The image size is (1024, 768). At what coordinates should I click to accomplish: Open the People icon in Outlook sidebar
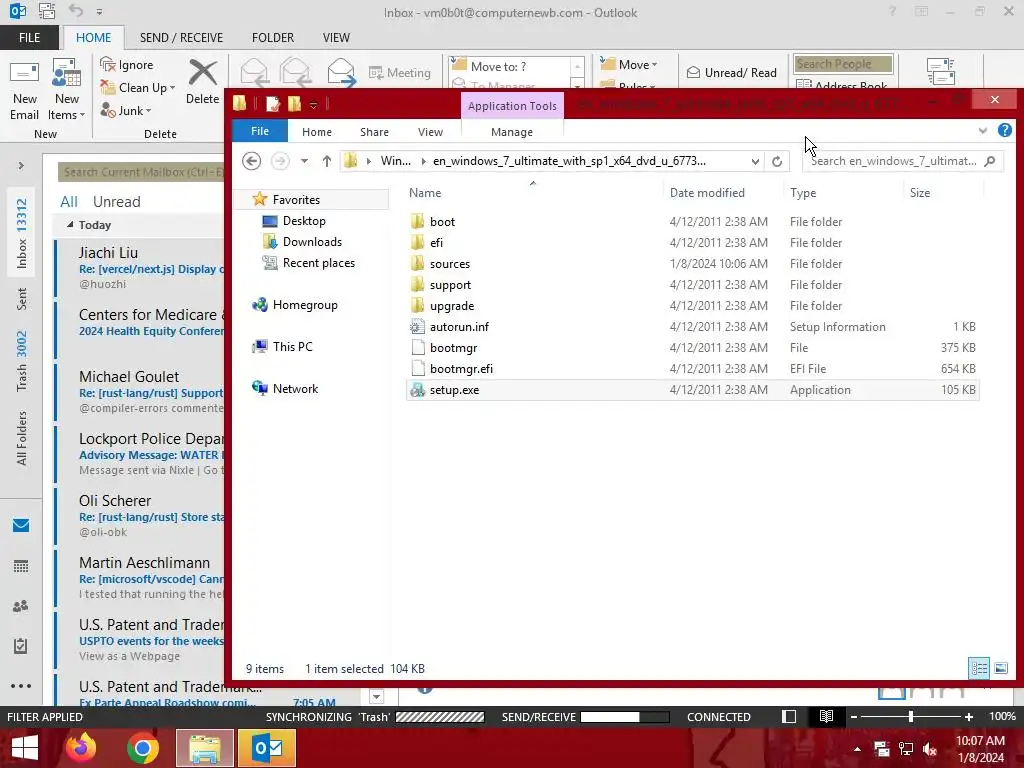(x=21, y=606)
